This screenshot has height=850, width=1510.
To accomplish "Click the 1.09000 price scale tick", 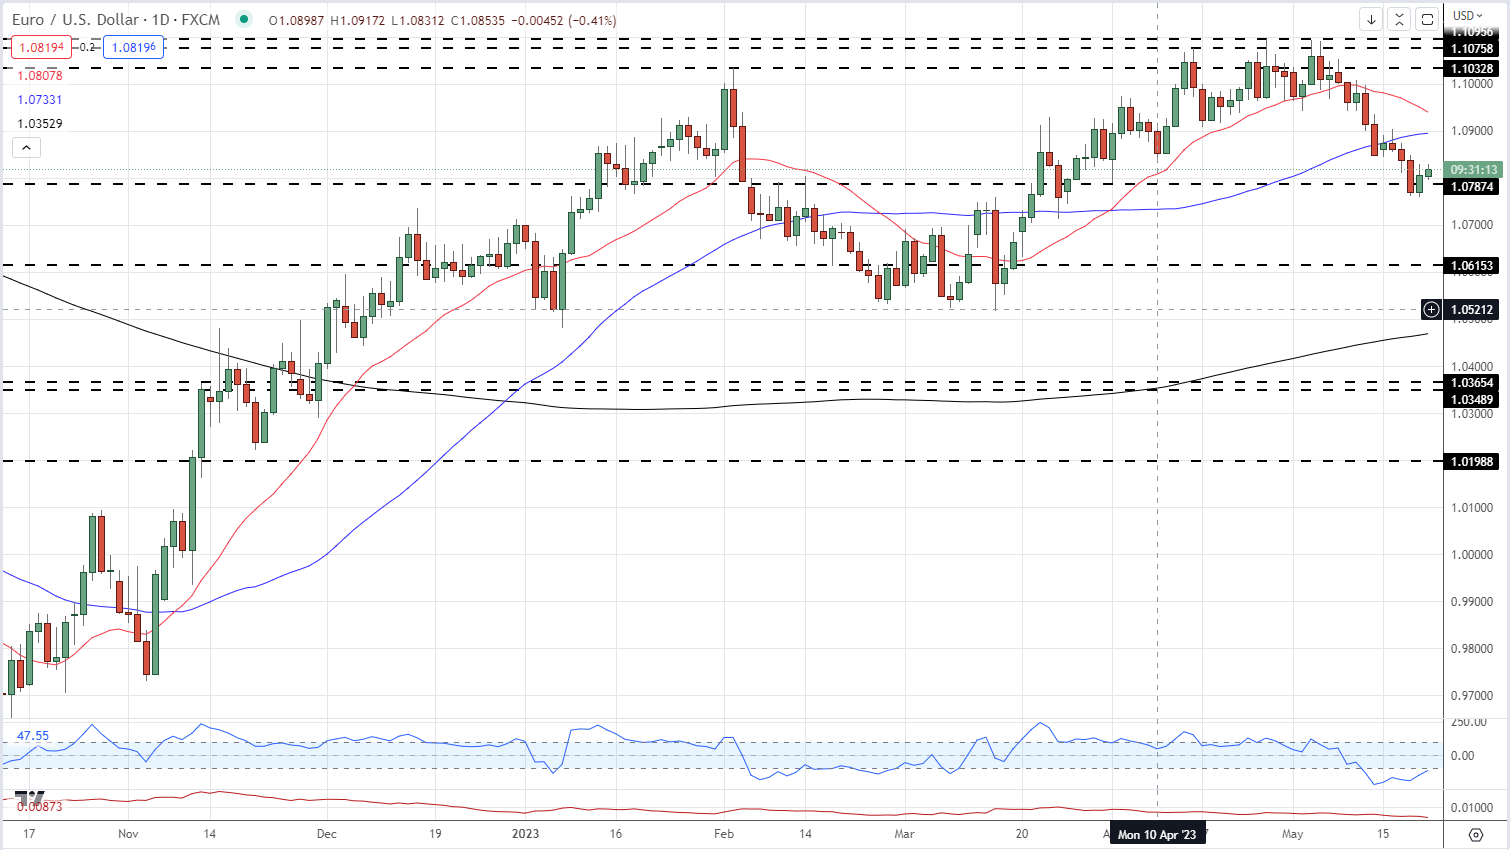I will point(1472,131).
